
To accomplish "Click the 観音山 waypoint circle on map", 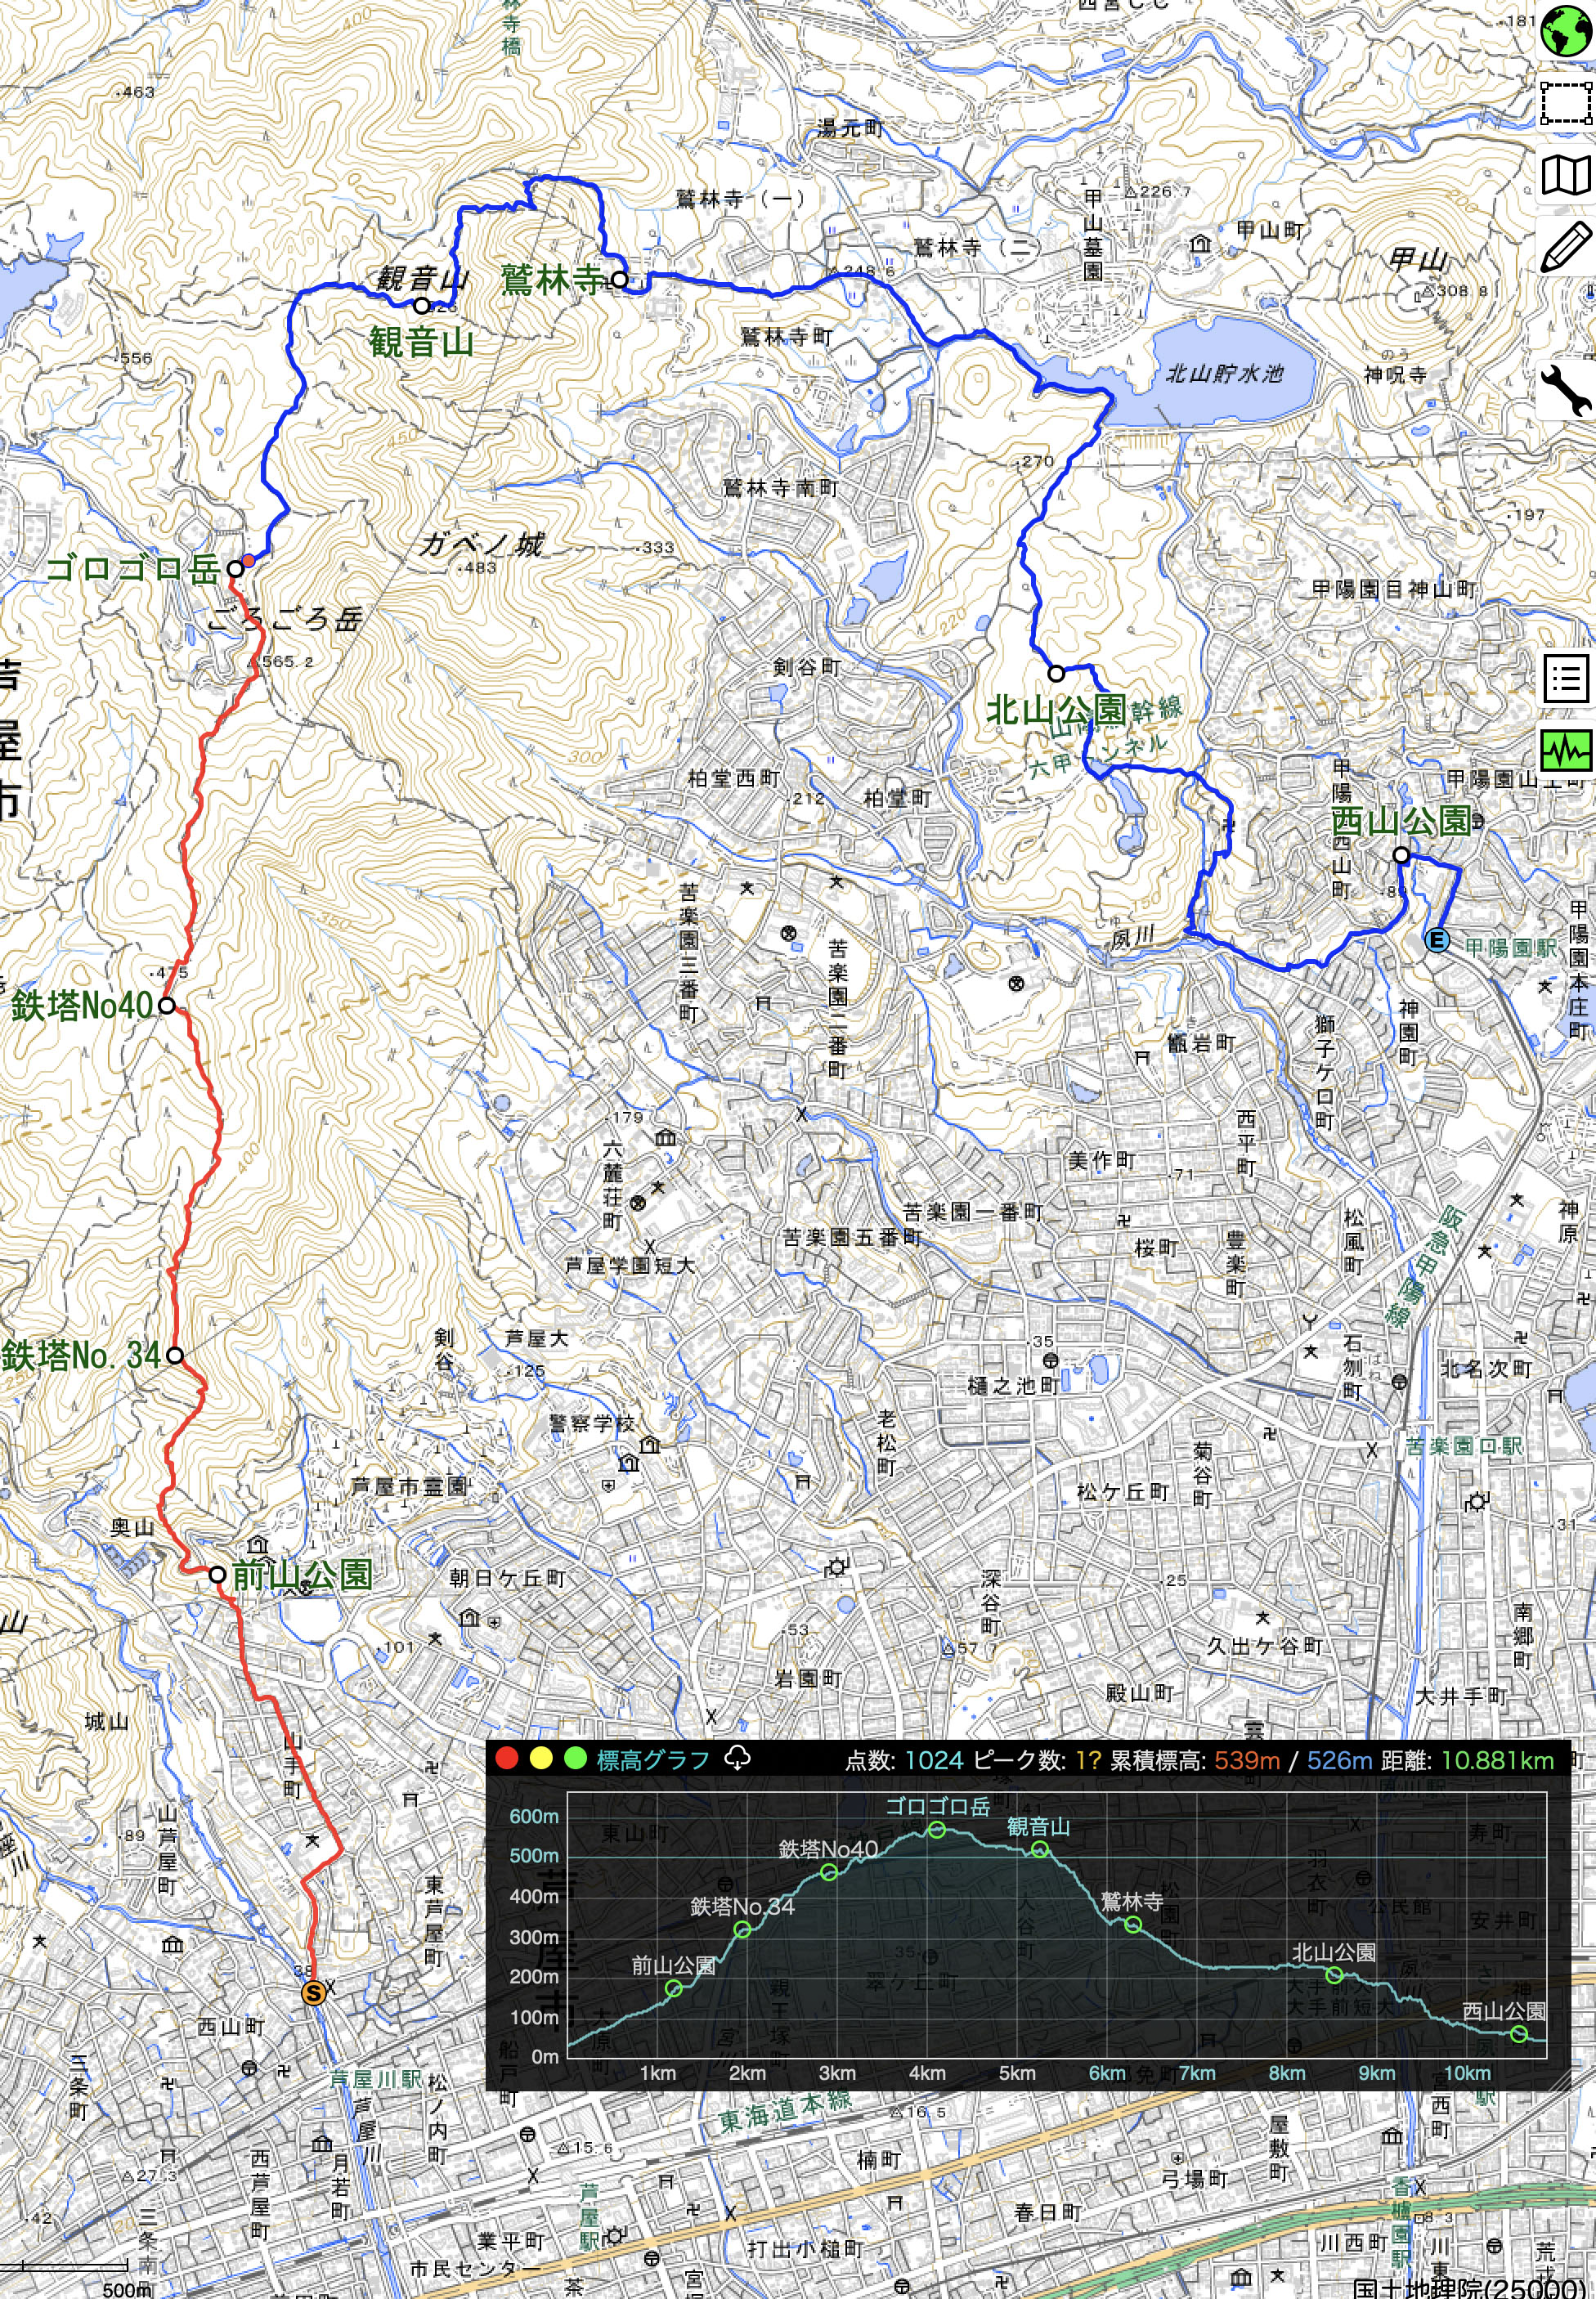I will pos(421,306).
